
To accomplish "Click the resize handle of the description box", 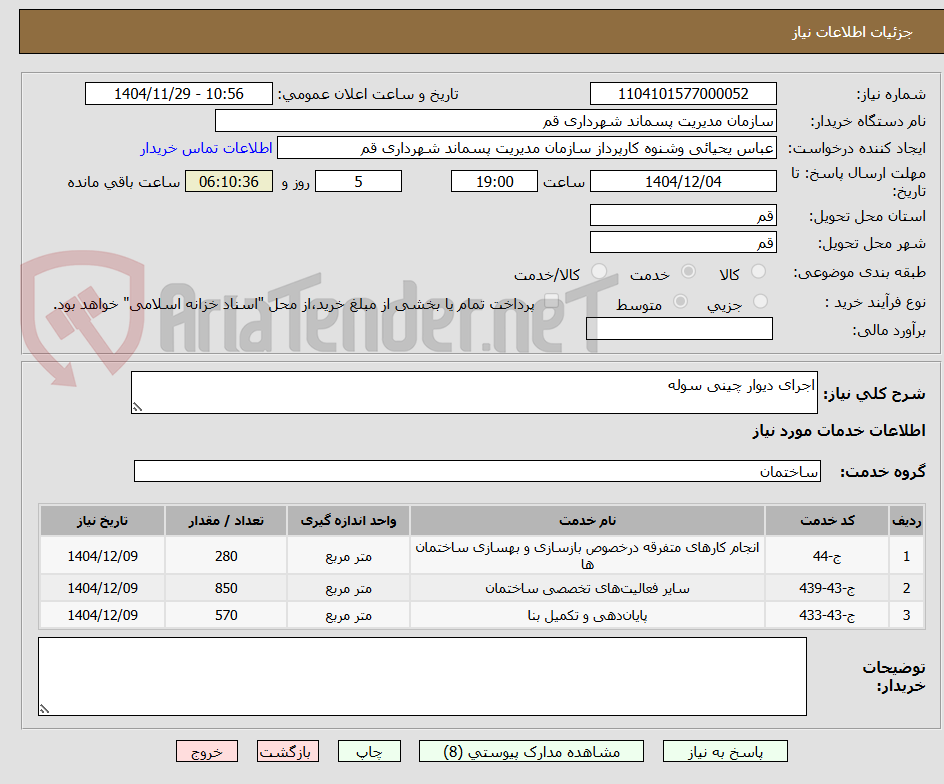I will pos(138,408).
